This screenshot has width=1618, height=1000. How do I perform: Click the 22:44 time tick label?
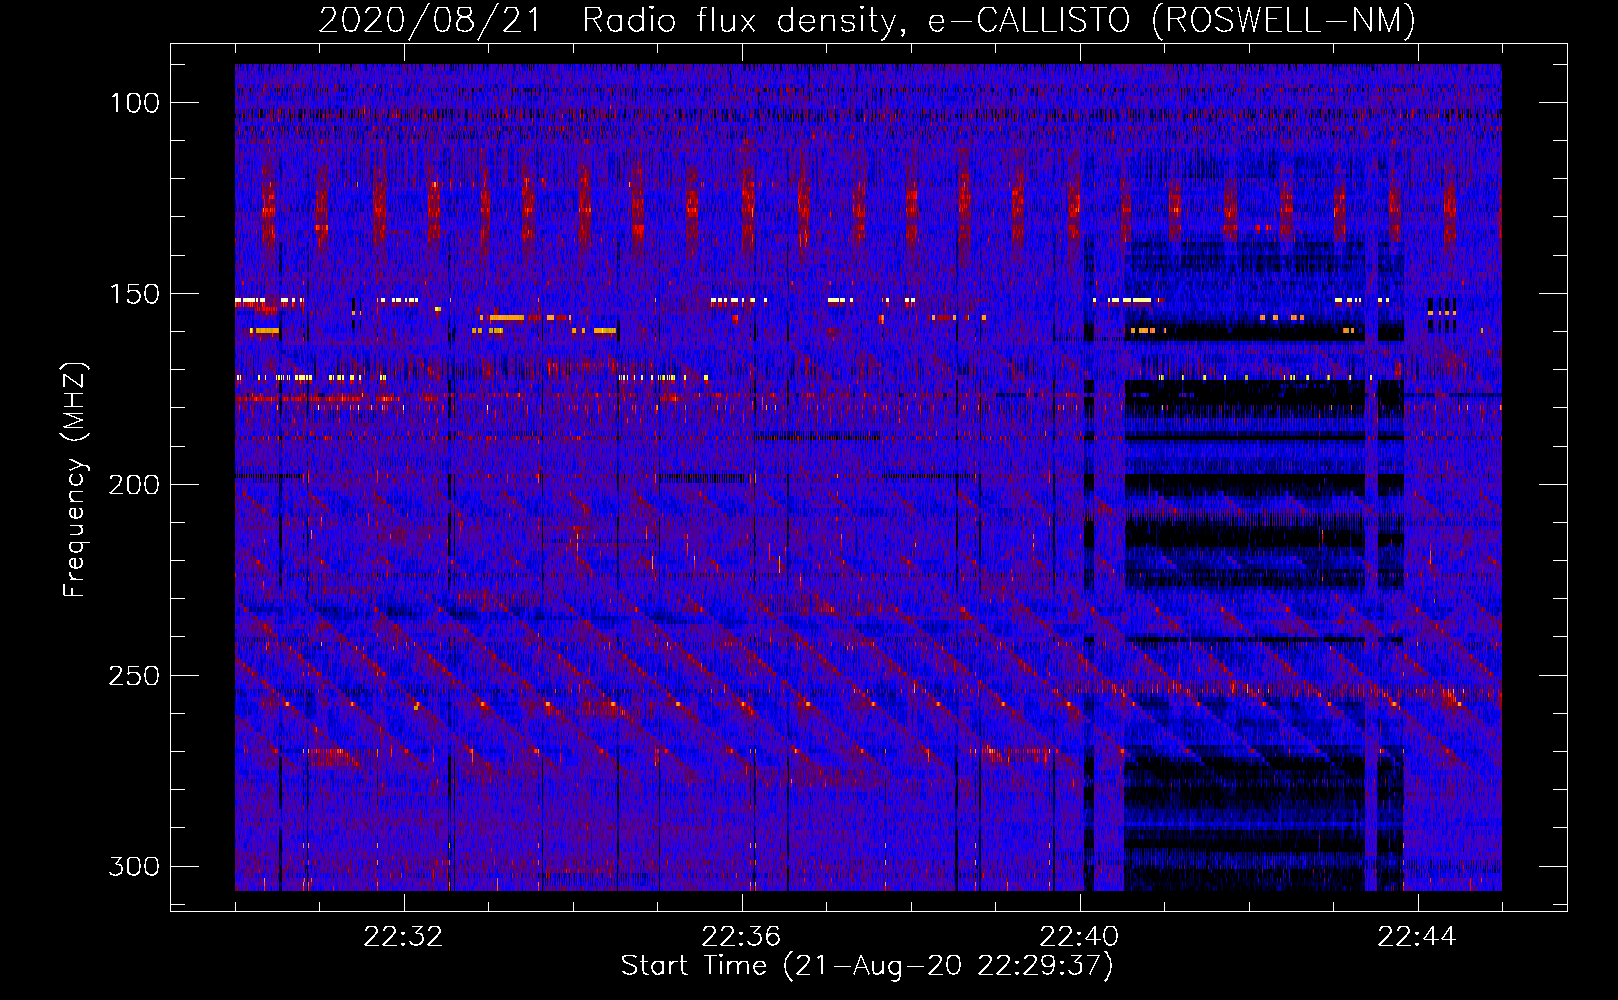(1417, 937)
